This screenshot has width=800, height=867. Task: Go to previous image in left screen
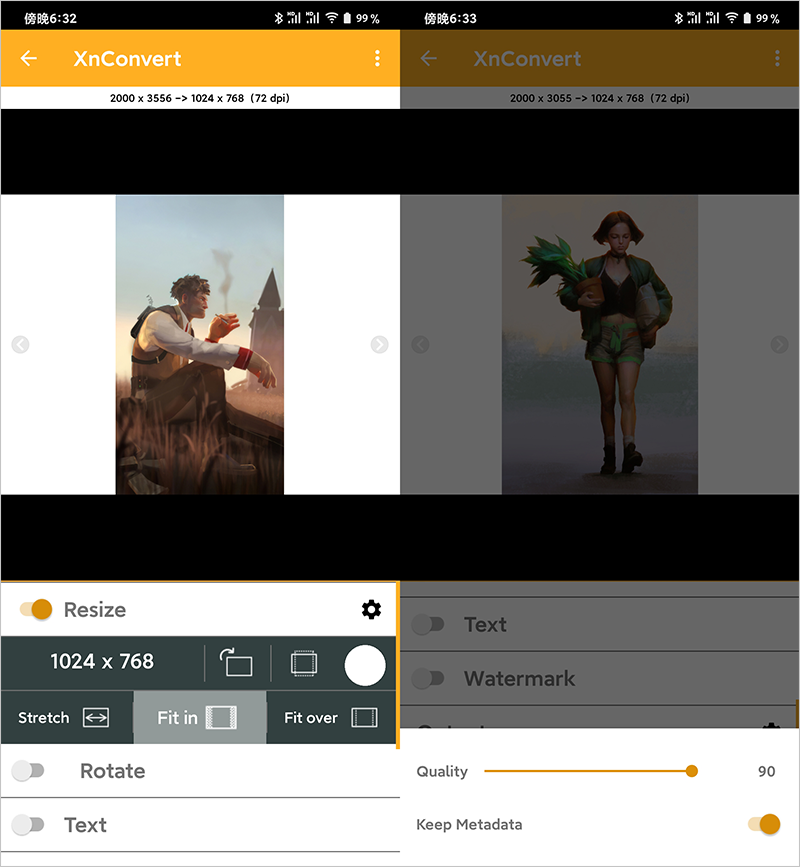[20, 344]
